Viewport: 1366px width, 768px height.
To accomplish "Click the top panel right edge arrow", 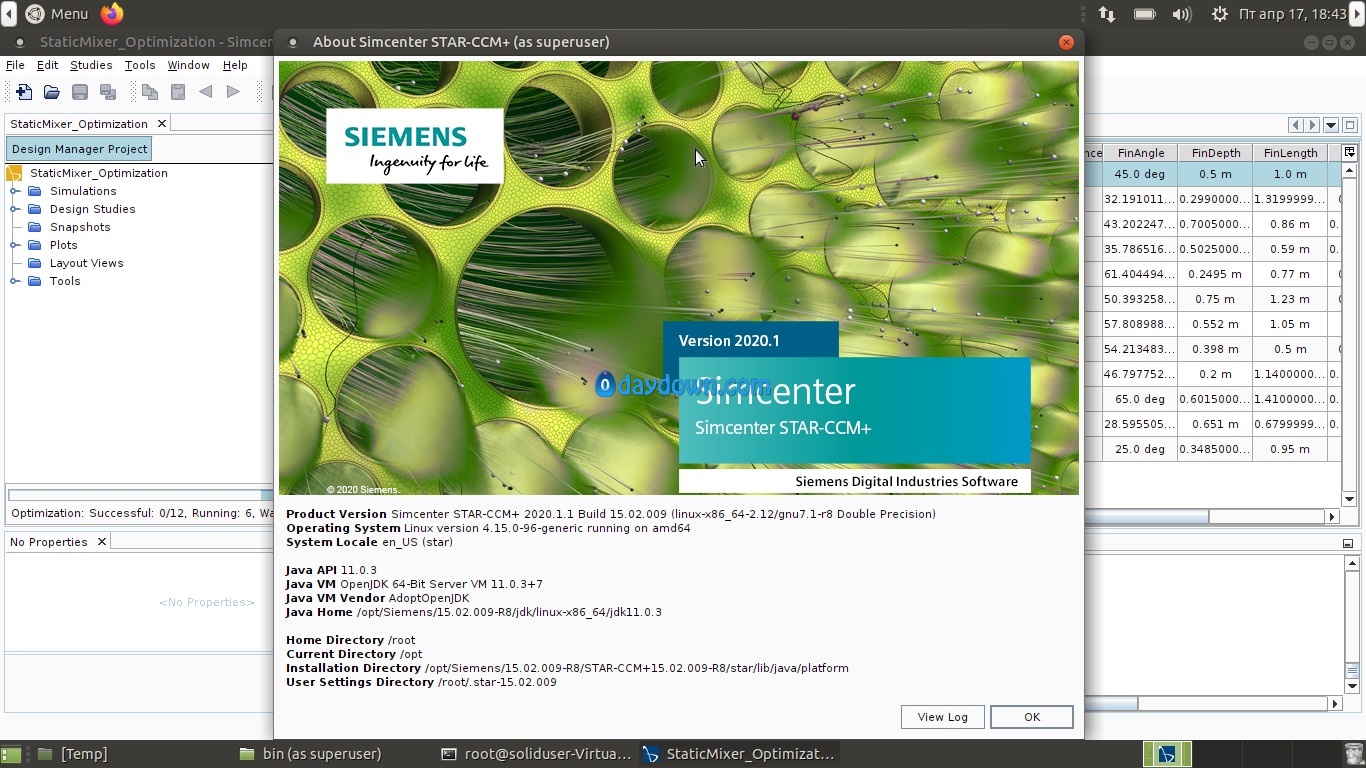I will tap(1357, 14).
